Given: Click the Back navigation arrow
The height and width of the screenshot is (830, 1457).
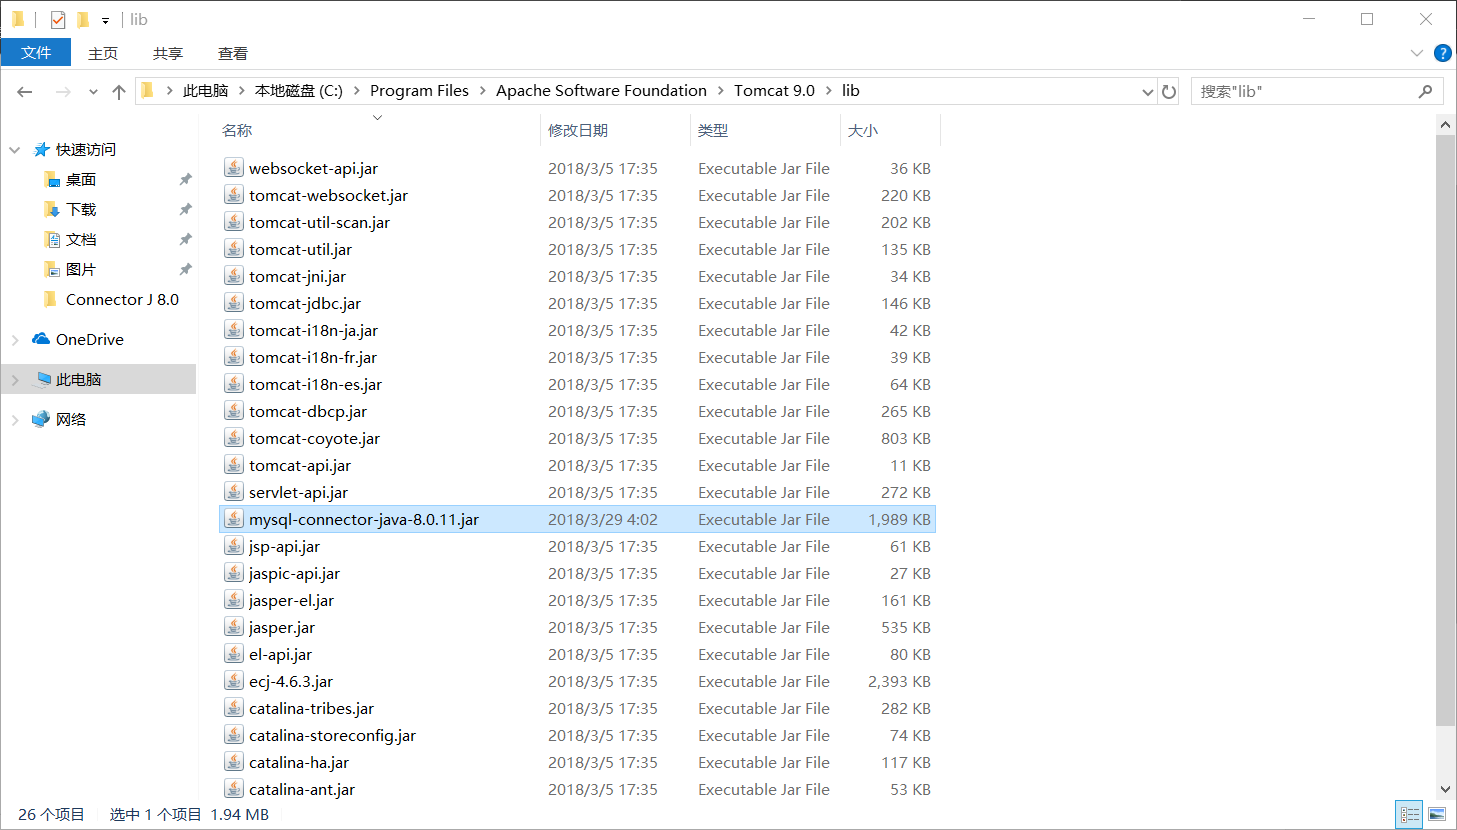Looking at the screenshot, I should (x=25, y=91).
